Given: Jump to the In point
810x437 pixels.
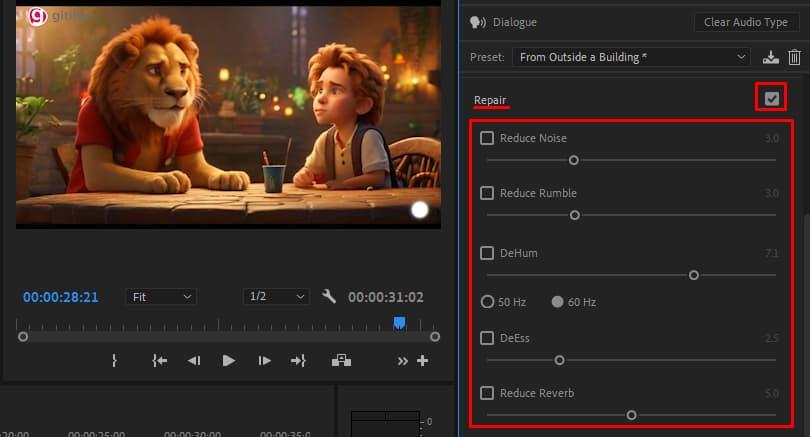Looking at the screenshot, I should [159, 361].
